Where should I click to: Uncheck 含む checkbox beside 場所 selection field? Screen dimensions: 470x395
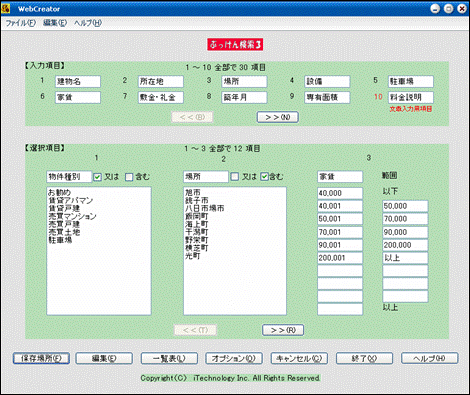click(264, 177)
